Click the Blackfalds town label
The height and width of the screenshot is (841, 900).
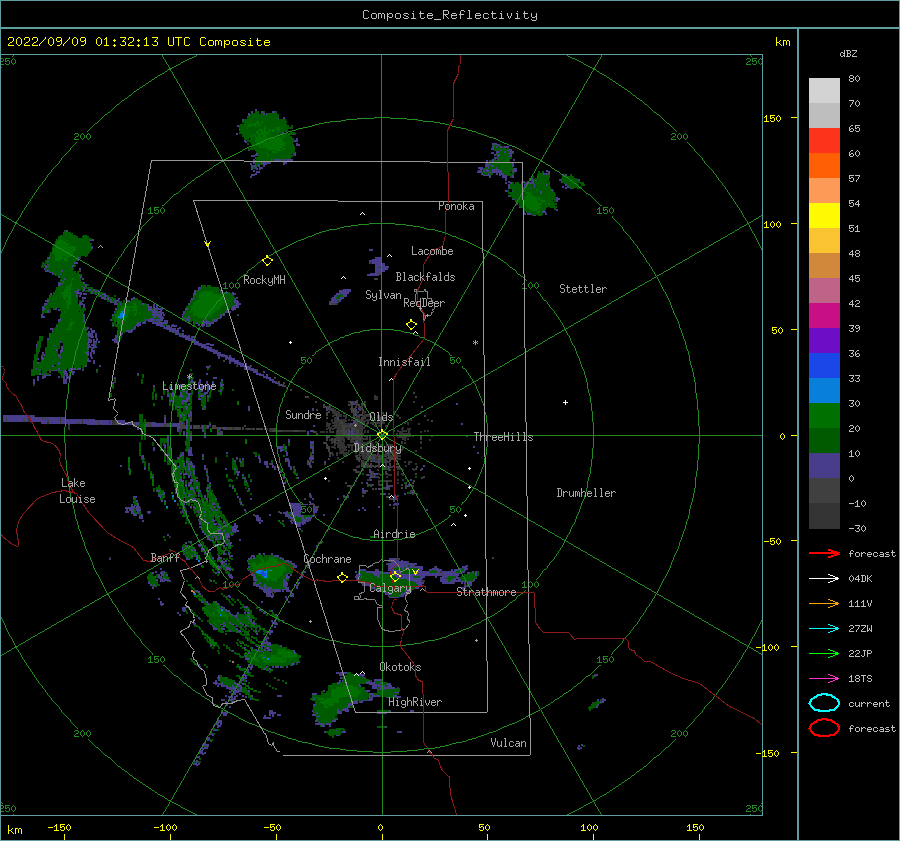[425, 277]
